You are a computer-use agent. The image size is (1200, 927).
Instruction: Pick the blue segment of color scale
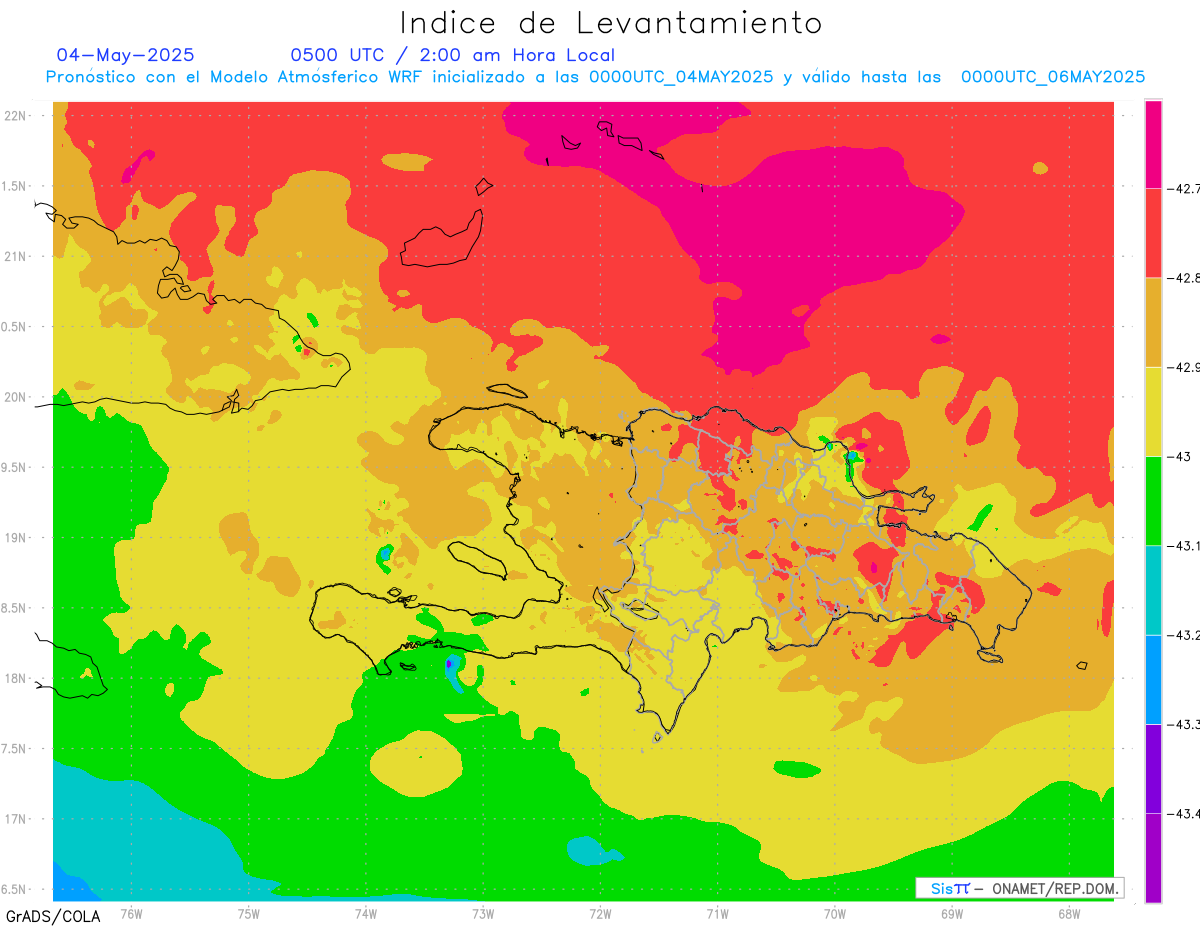(1153, 680)
